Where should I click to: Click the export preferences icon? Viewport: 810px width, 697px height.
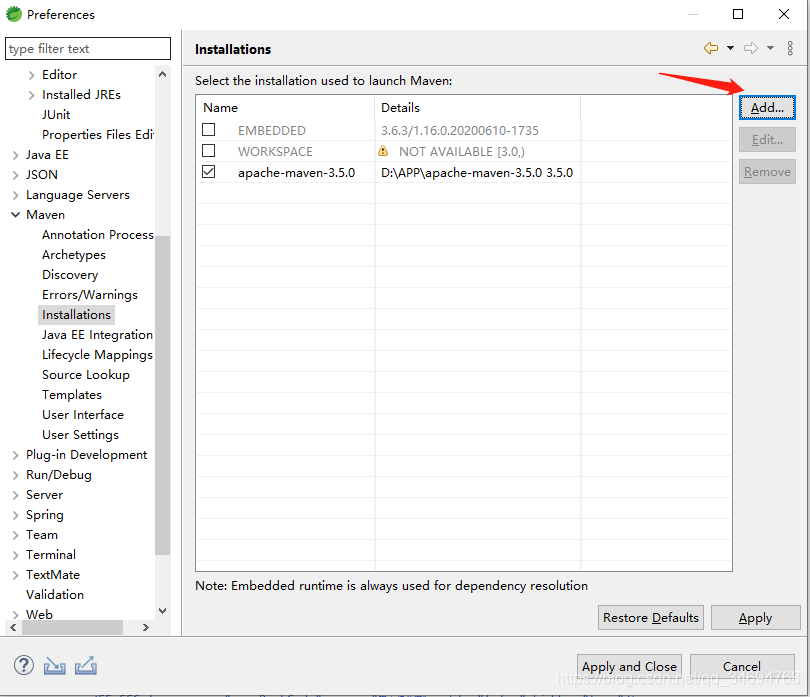pyautogui.click(x=86, y=665)
